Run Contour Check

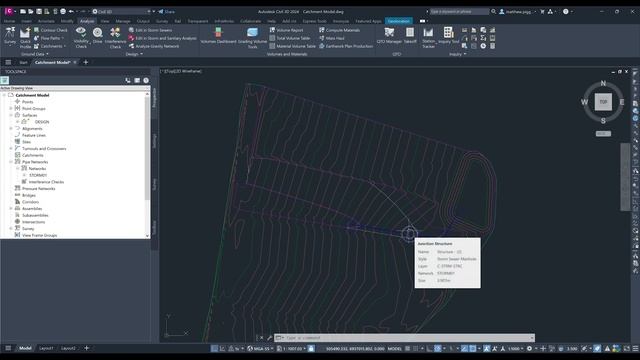point(51,30)
